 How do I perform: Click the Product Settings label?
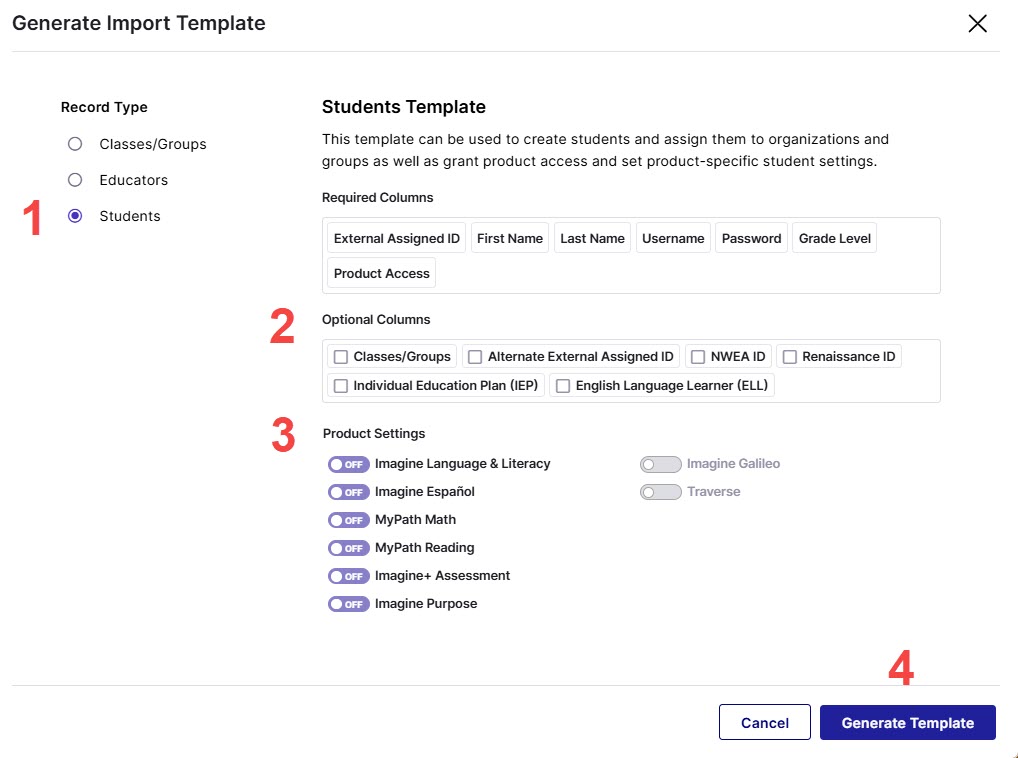tap(374, 434)
